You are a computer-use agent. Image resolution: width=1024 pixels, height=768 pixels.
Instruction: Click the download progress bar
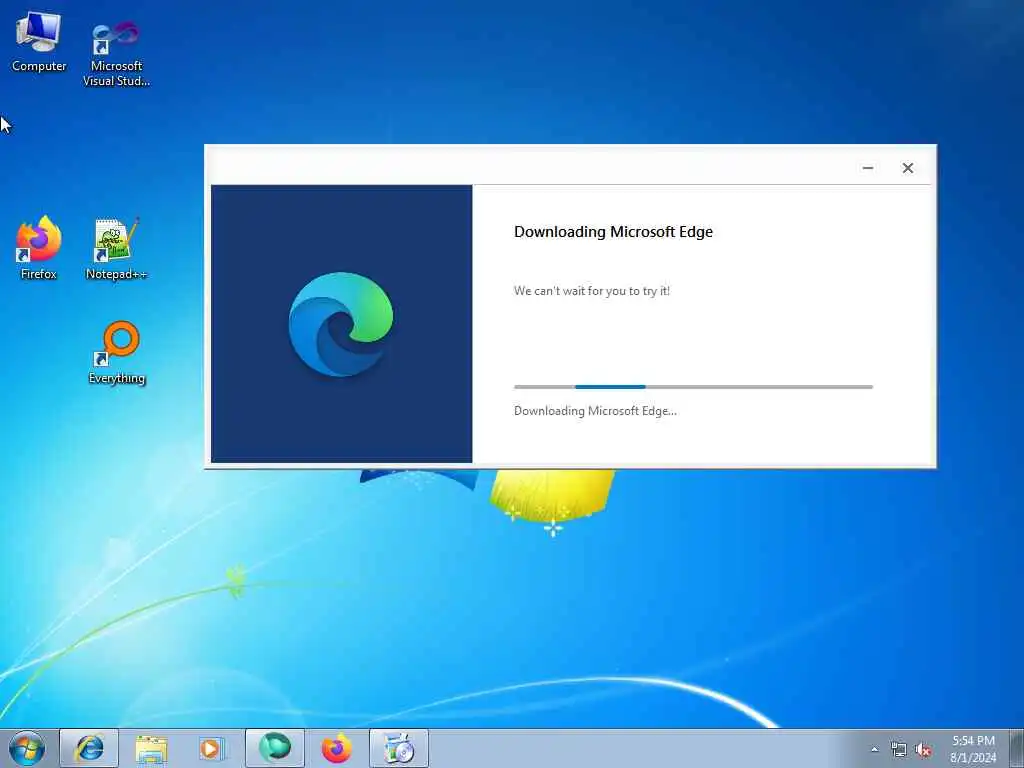[693, 387]
